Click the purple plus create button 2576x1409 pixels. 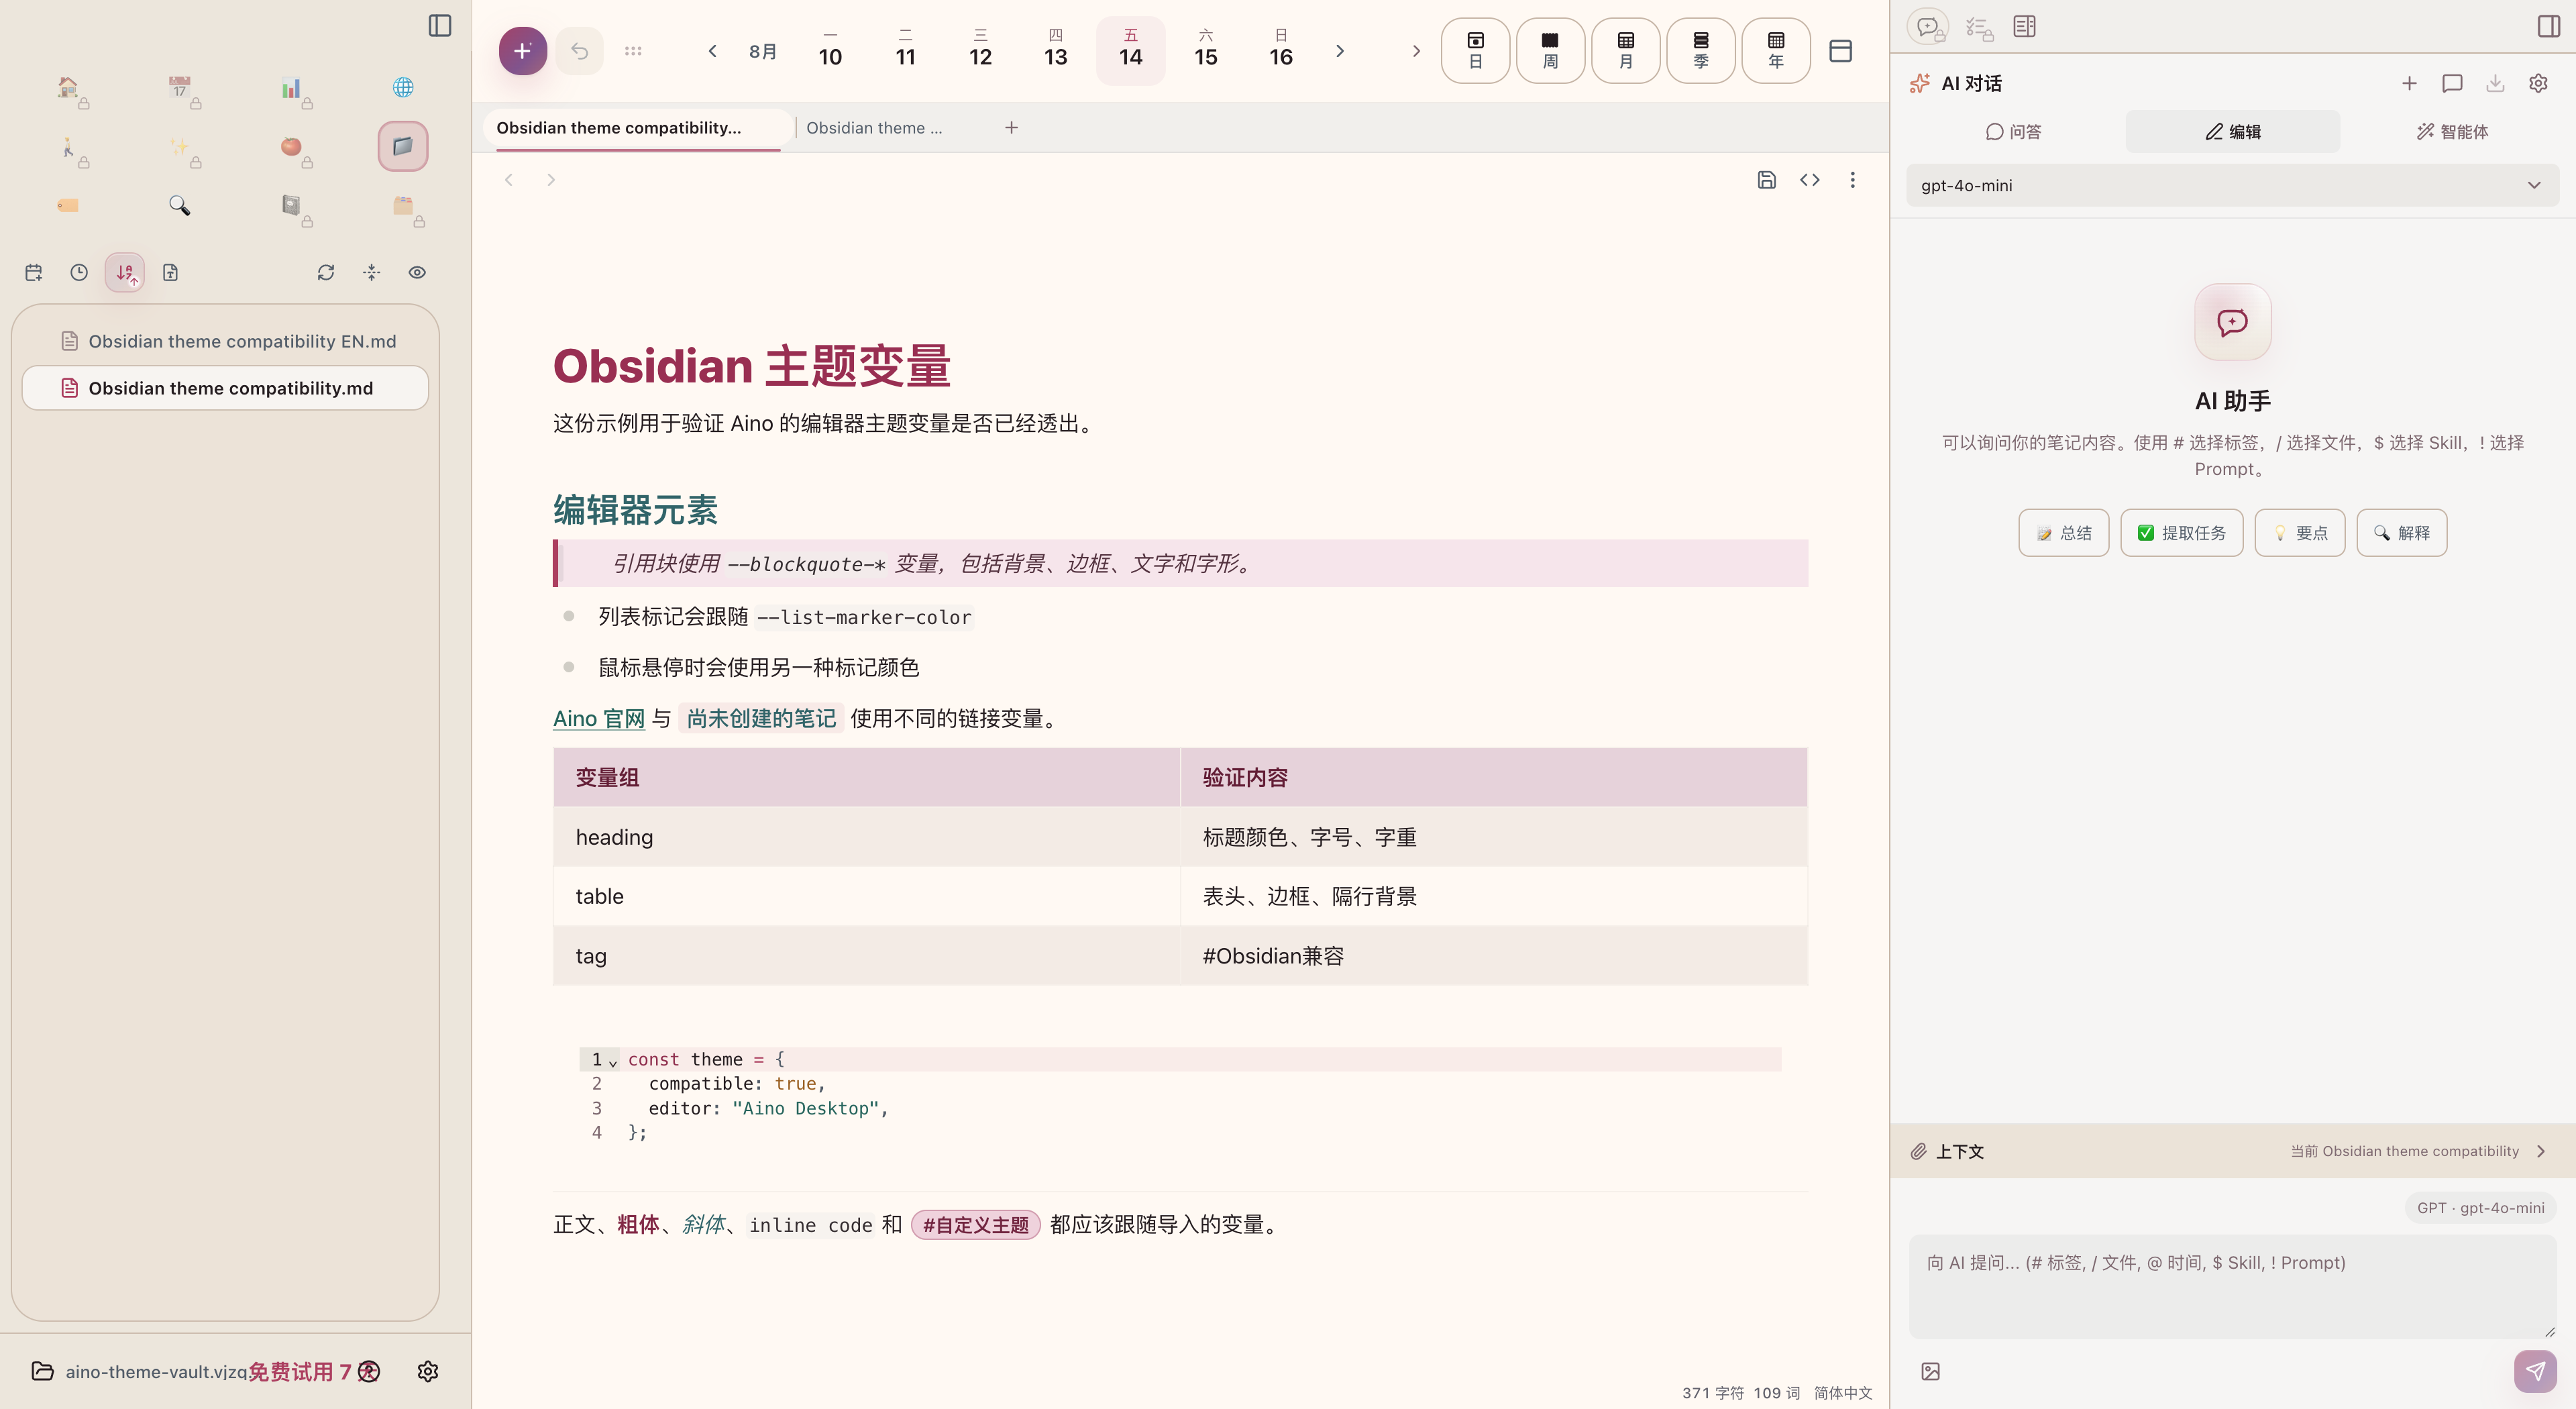(x=523, y=51)
